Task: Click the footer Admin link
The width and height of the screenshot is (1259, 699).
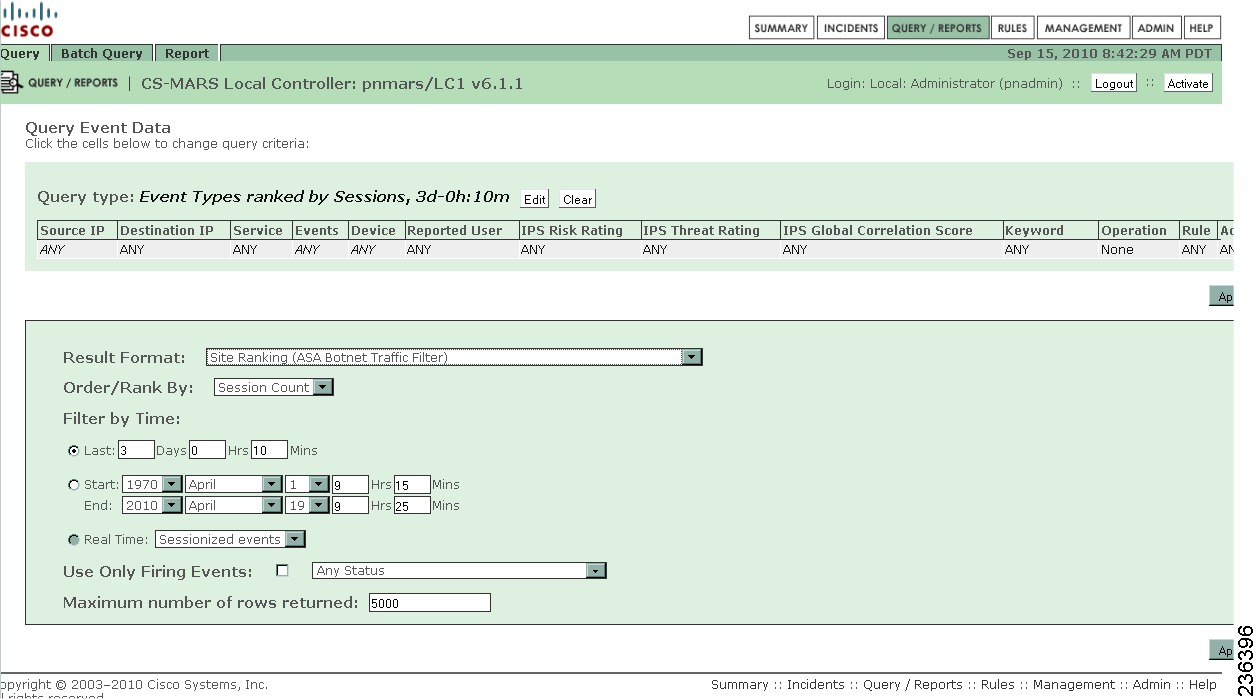Action: point(1151,685)
